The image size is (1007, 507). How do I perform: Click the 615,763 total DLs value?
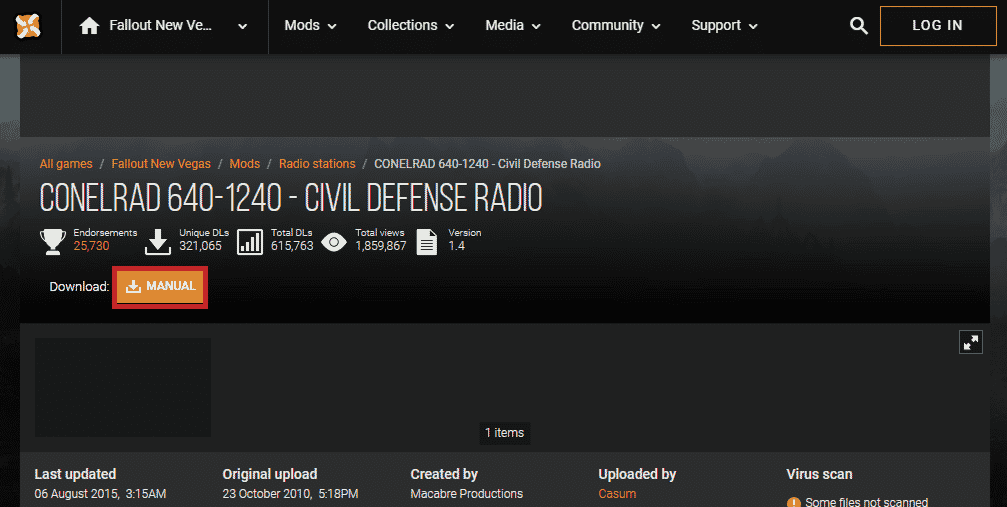[x=292, y=246]
